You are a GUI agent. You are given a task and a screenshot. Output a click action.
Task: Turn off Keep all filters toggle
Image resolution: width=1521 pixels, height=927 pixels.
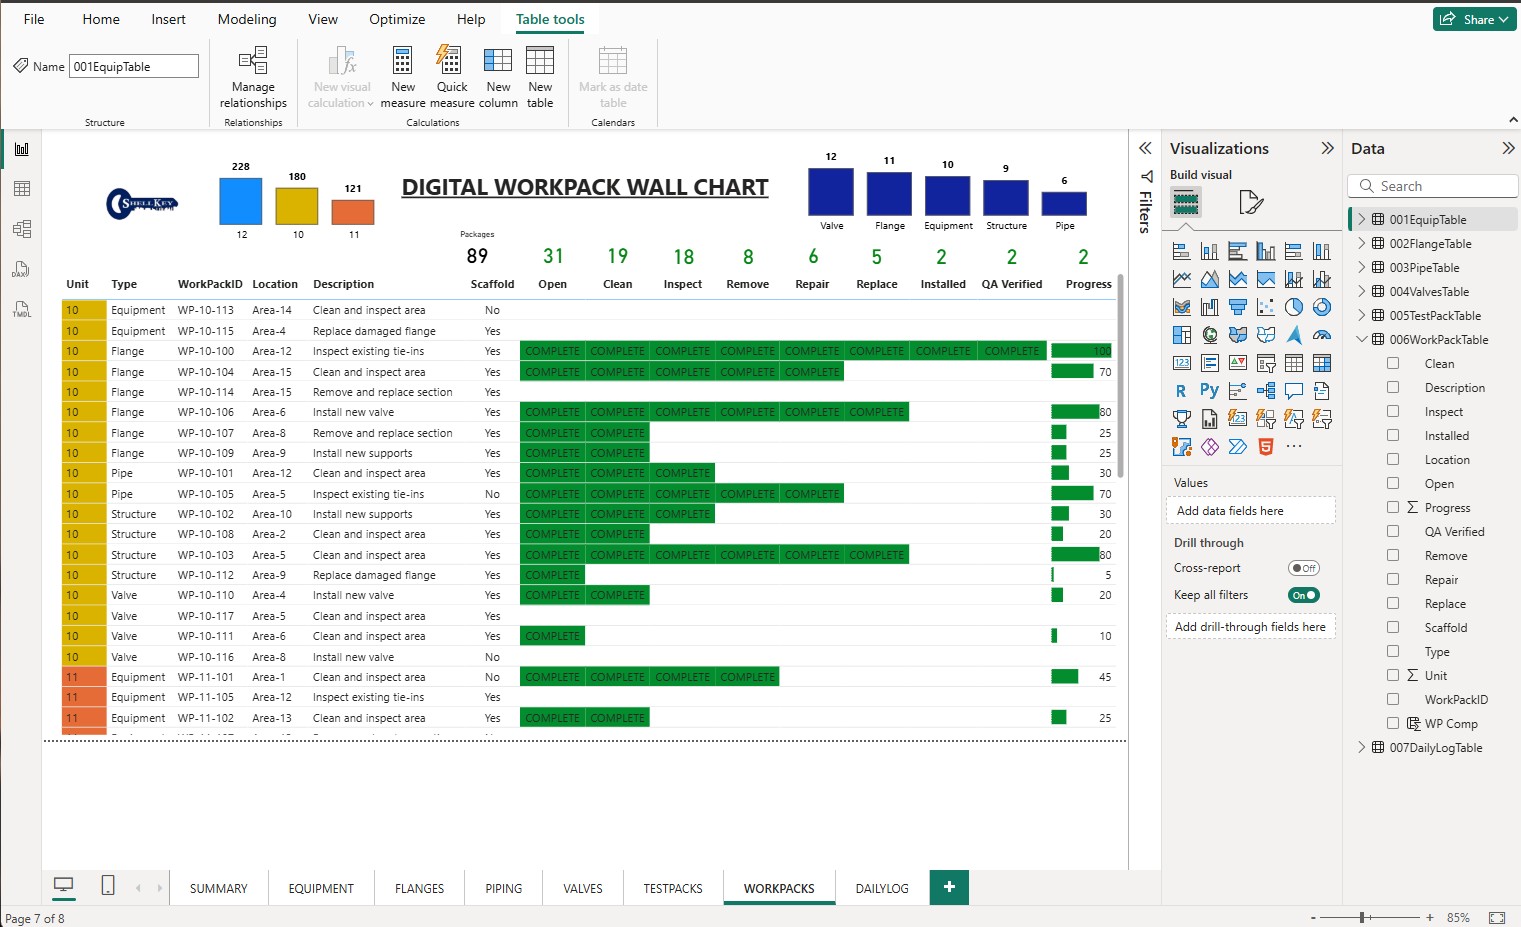tap(1303, 594)
